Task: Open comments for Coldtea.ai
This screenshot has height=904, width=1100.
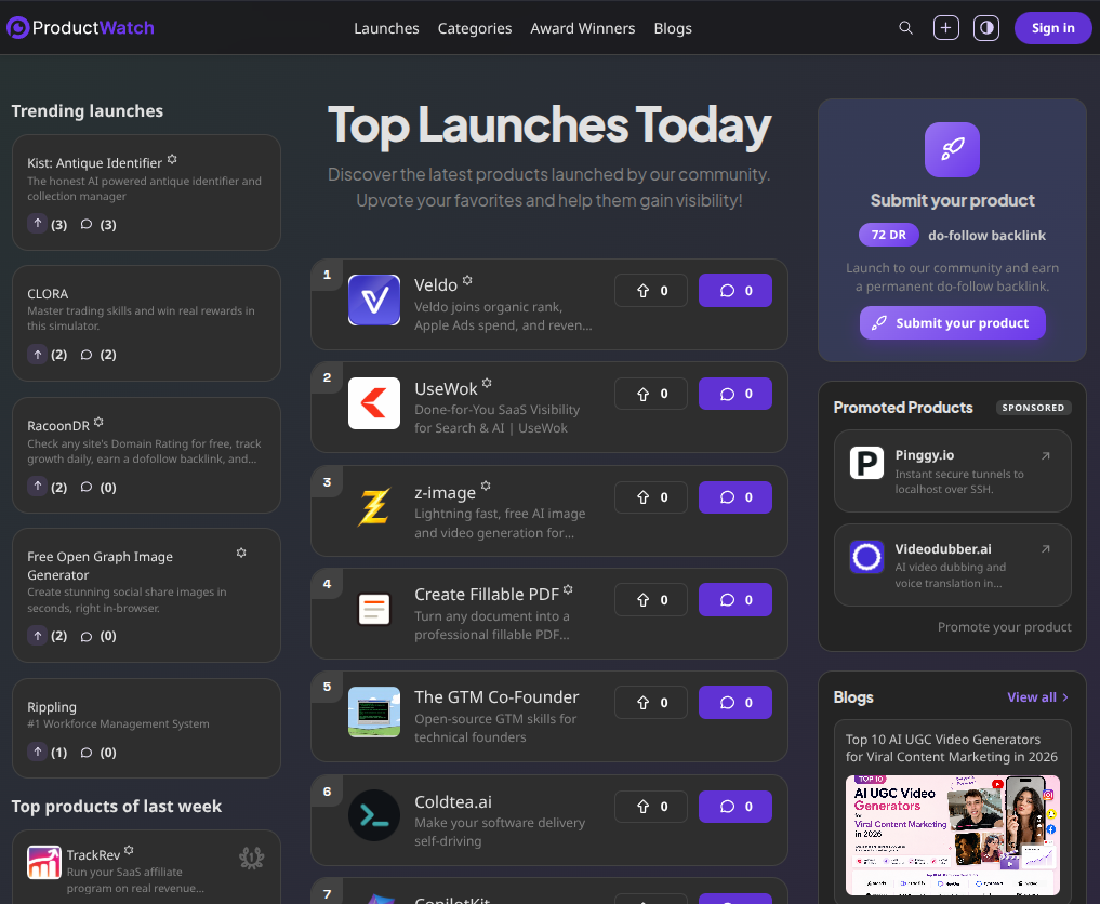Action: 735,806
